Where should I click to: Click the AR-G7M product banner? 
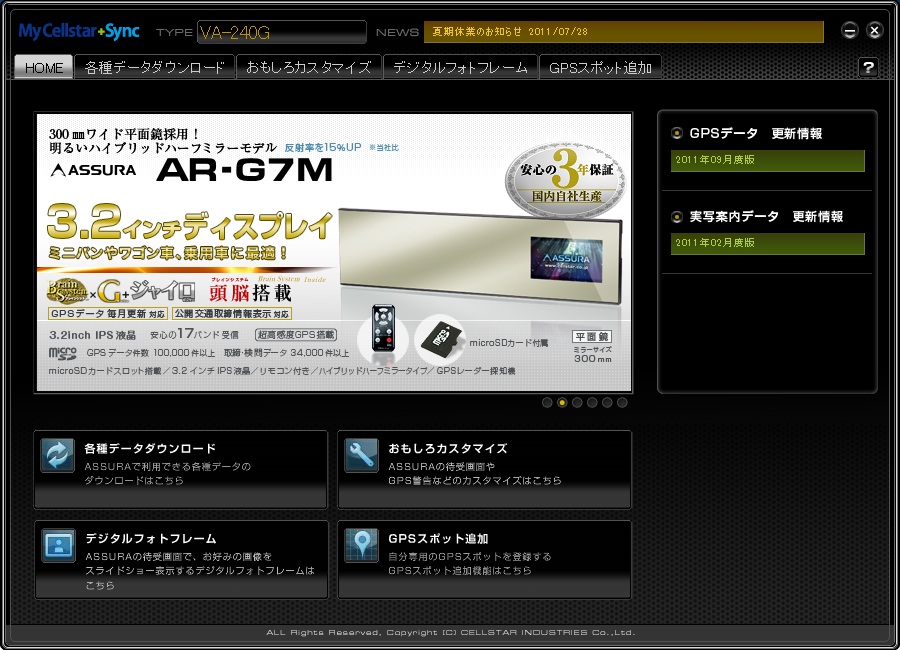tap(334, 253)
